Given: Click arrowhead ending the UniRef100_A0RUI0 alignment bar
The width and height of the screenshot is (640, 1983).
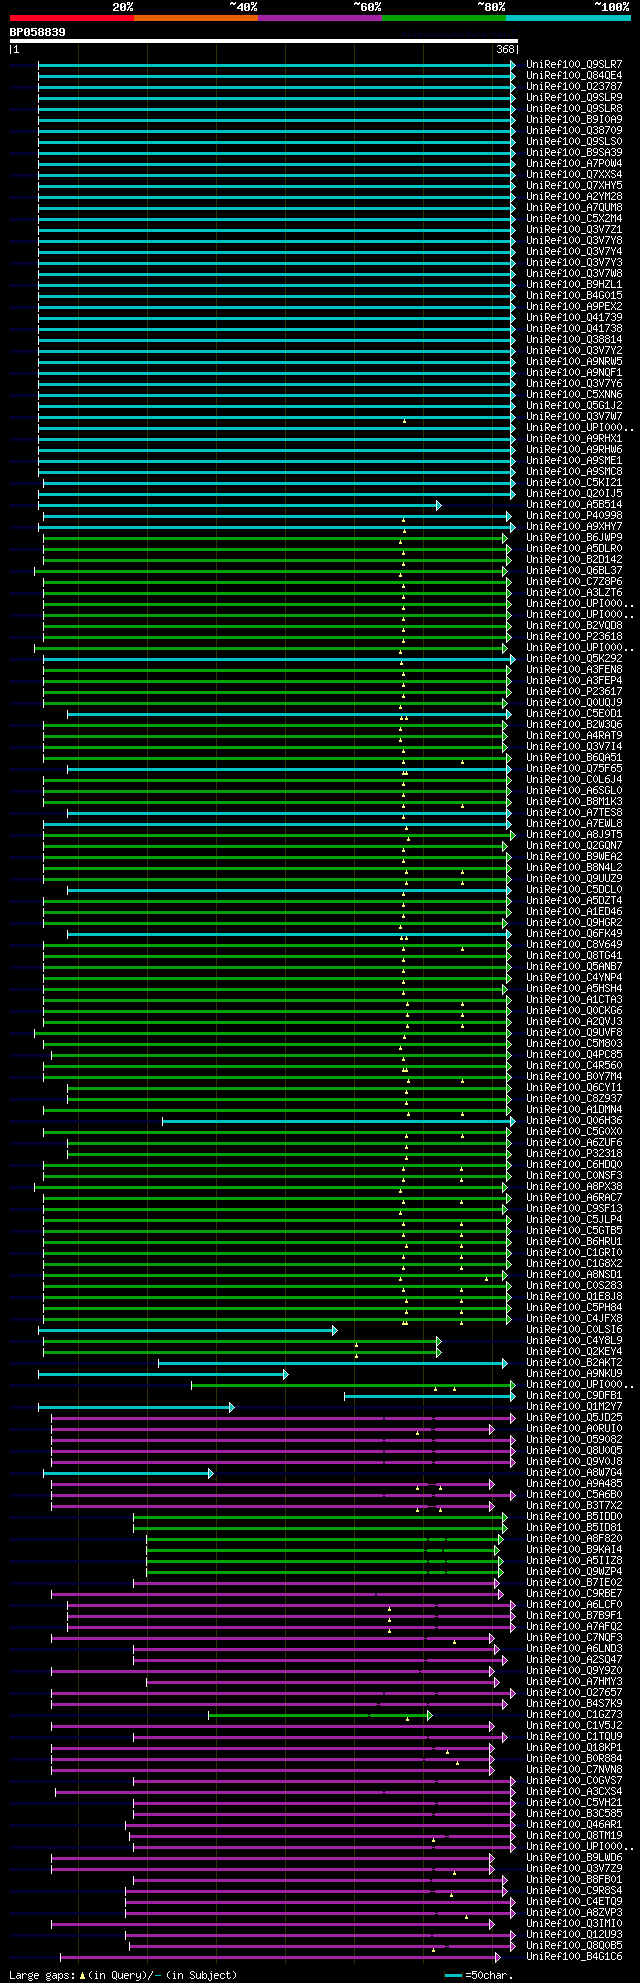Looking at the screenshot, I should coord(492,1429).
